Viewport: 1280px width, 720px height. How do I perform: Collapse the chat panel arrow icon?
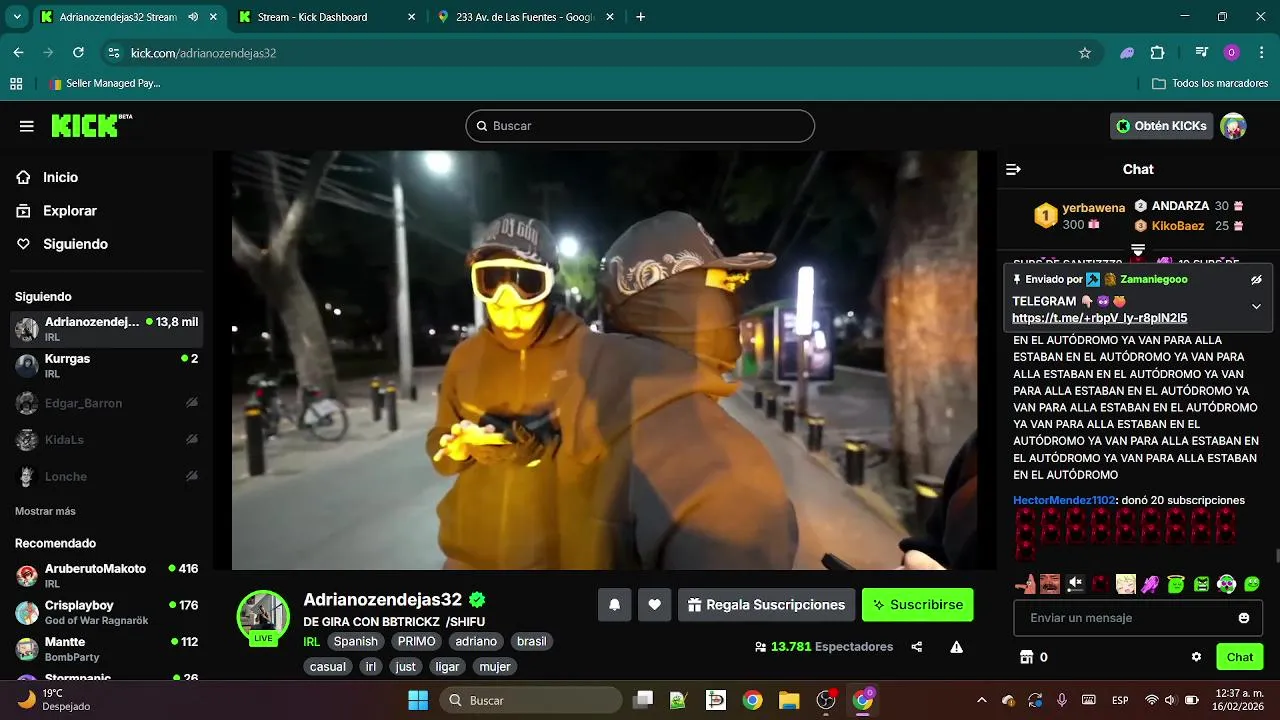1013,169
